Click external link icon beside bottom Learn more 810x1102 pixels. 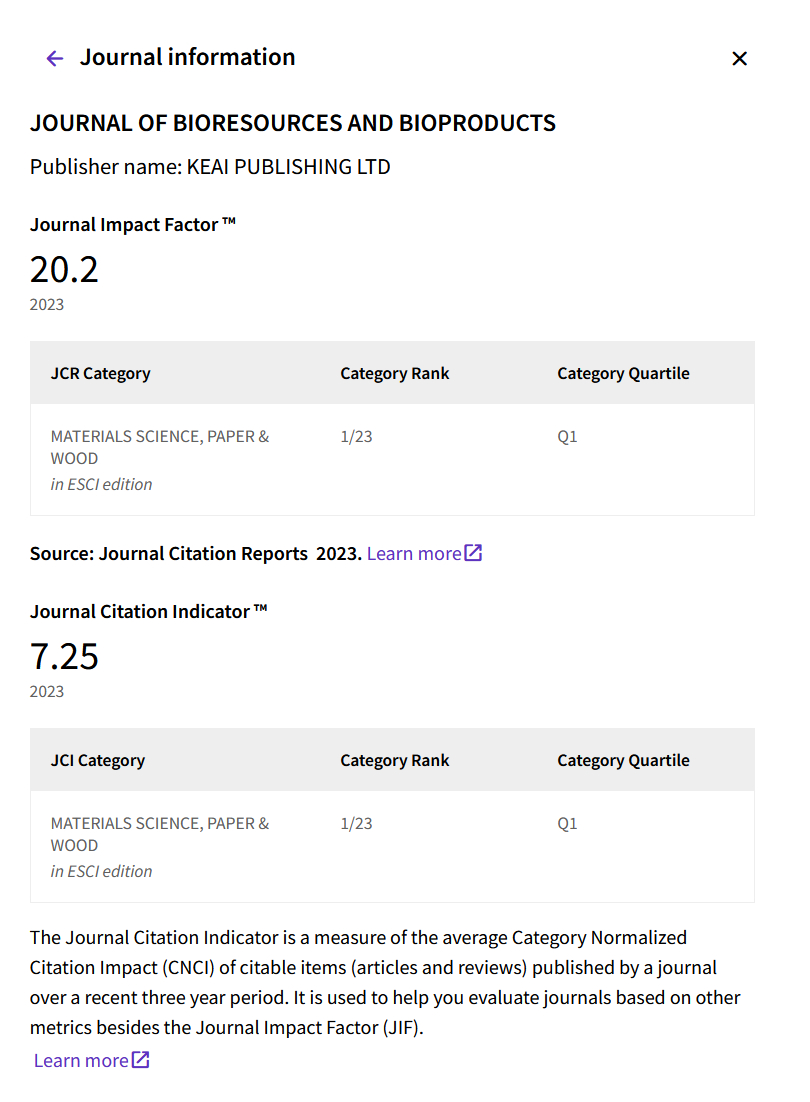tap(141, 1060)
